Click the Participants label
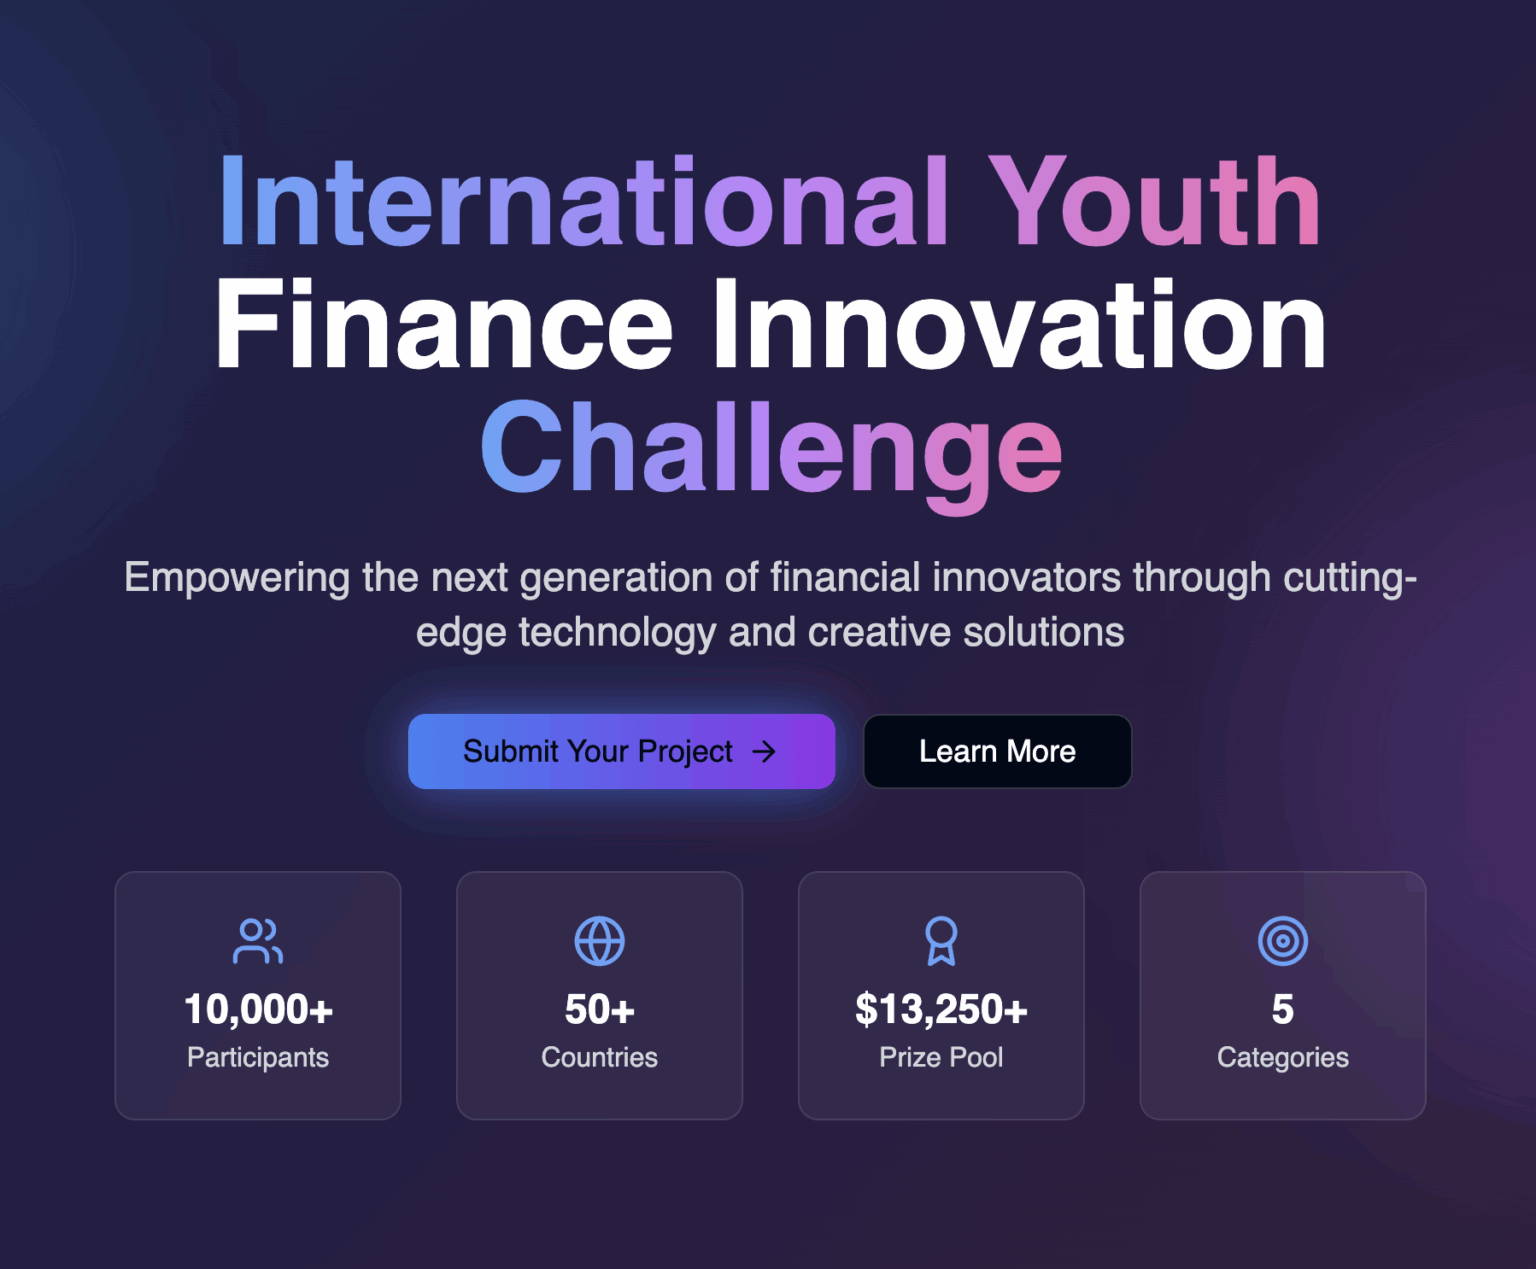The height and width of the screenshot is (1269, 1536). (258, 1057)
